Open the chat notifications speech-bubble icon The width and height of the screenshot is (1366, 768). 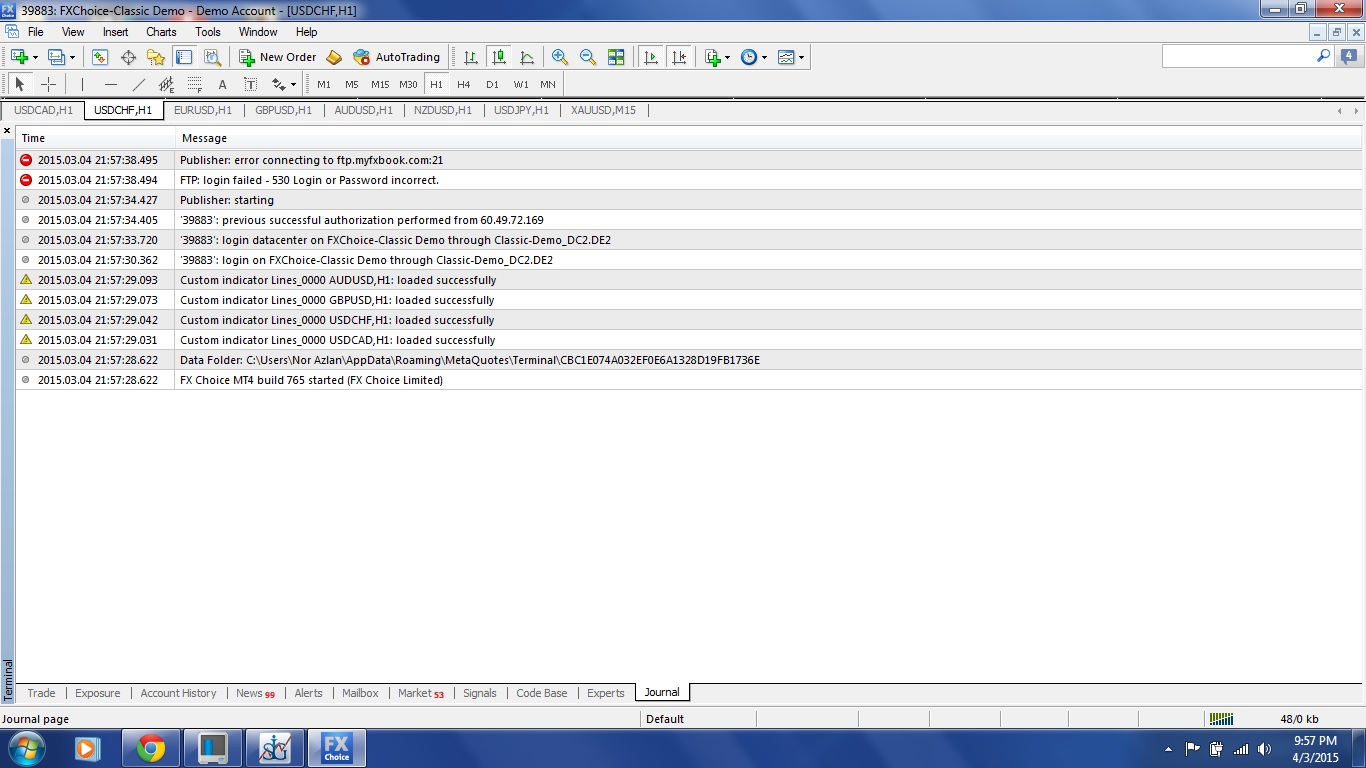point(1350,57)
